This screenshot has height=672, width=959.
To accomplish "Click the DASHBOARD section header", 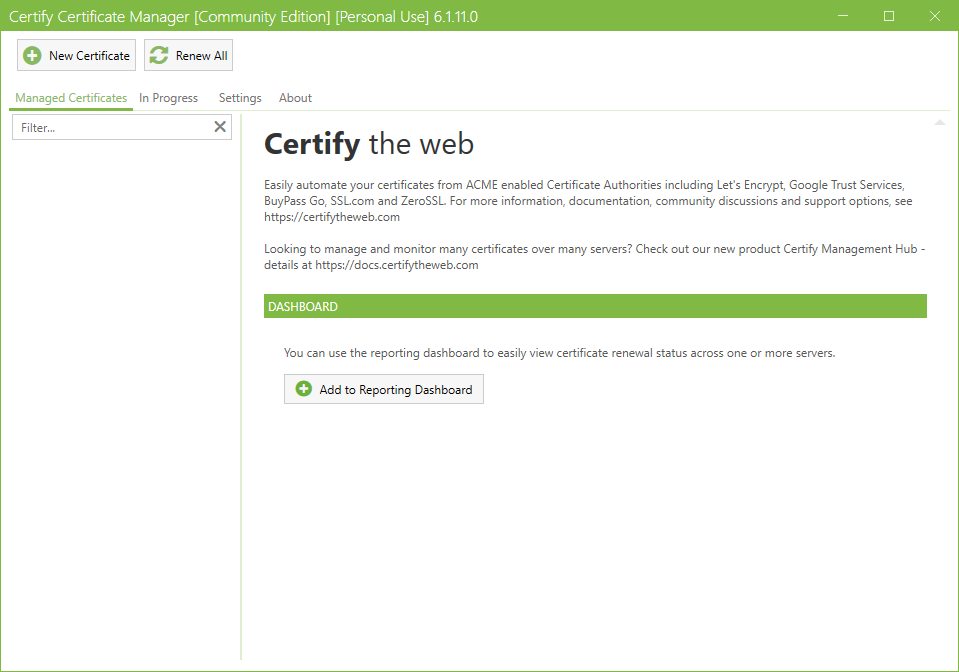I will 595,306.
